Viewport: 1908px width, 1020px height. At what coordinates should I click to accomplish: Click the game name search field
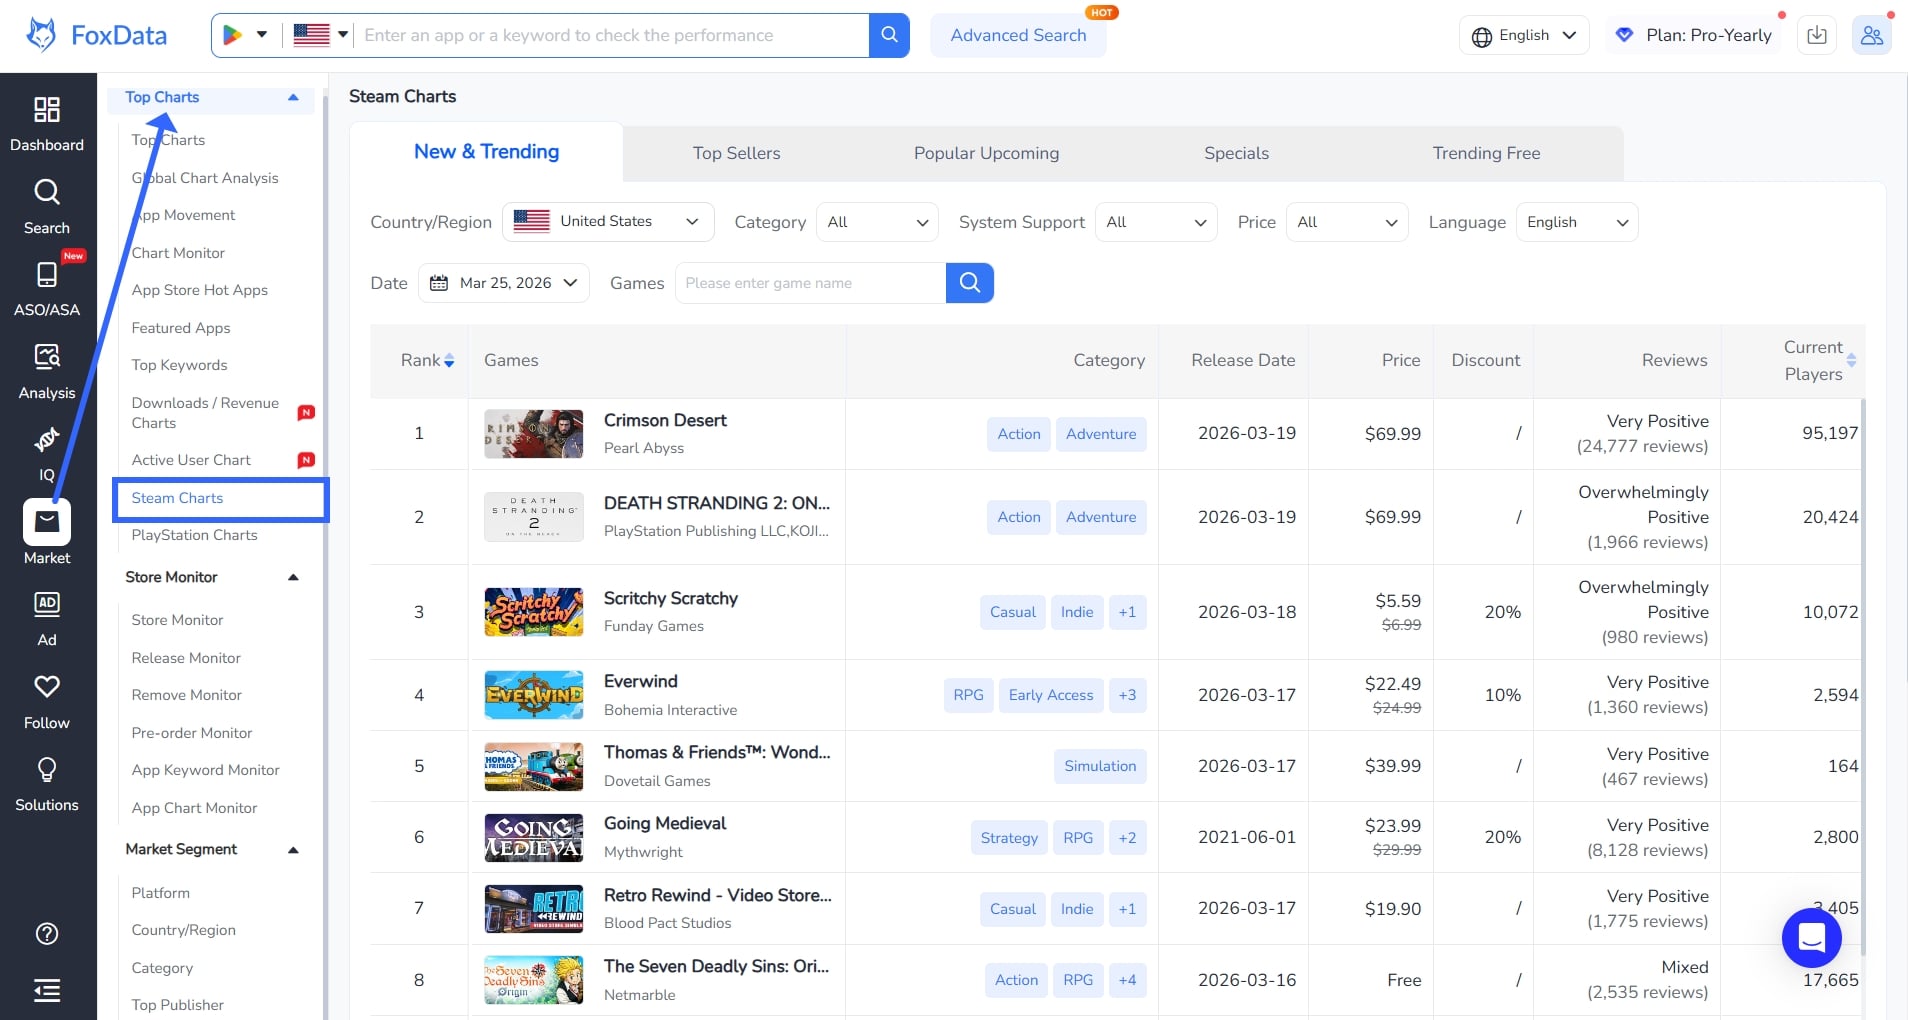point(810,283)
